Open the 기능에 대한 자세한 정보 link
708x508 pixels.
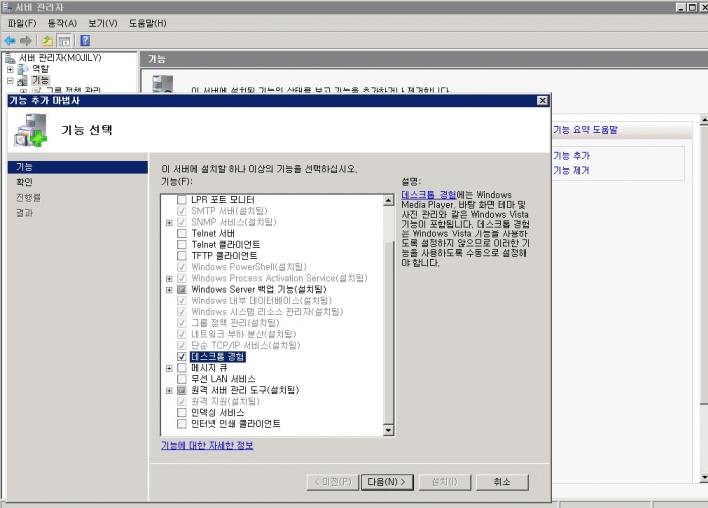[x=207, y=445]
